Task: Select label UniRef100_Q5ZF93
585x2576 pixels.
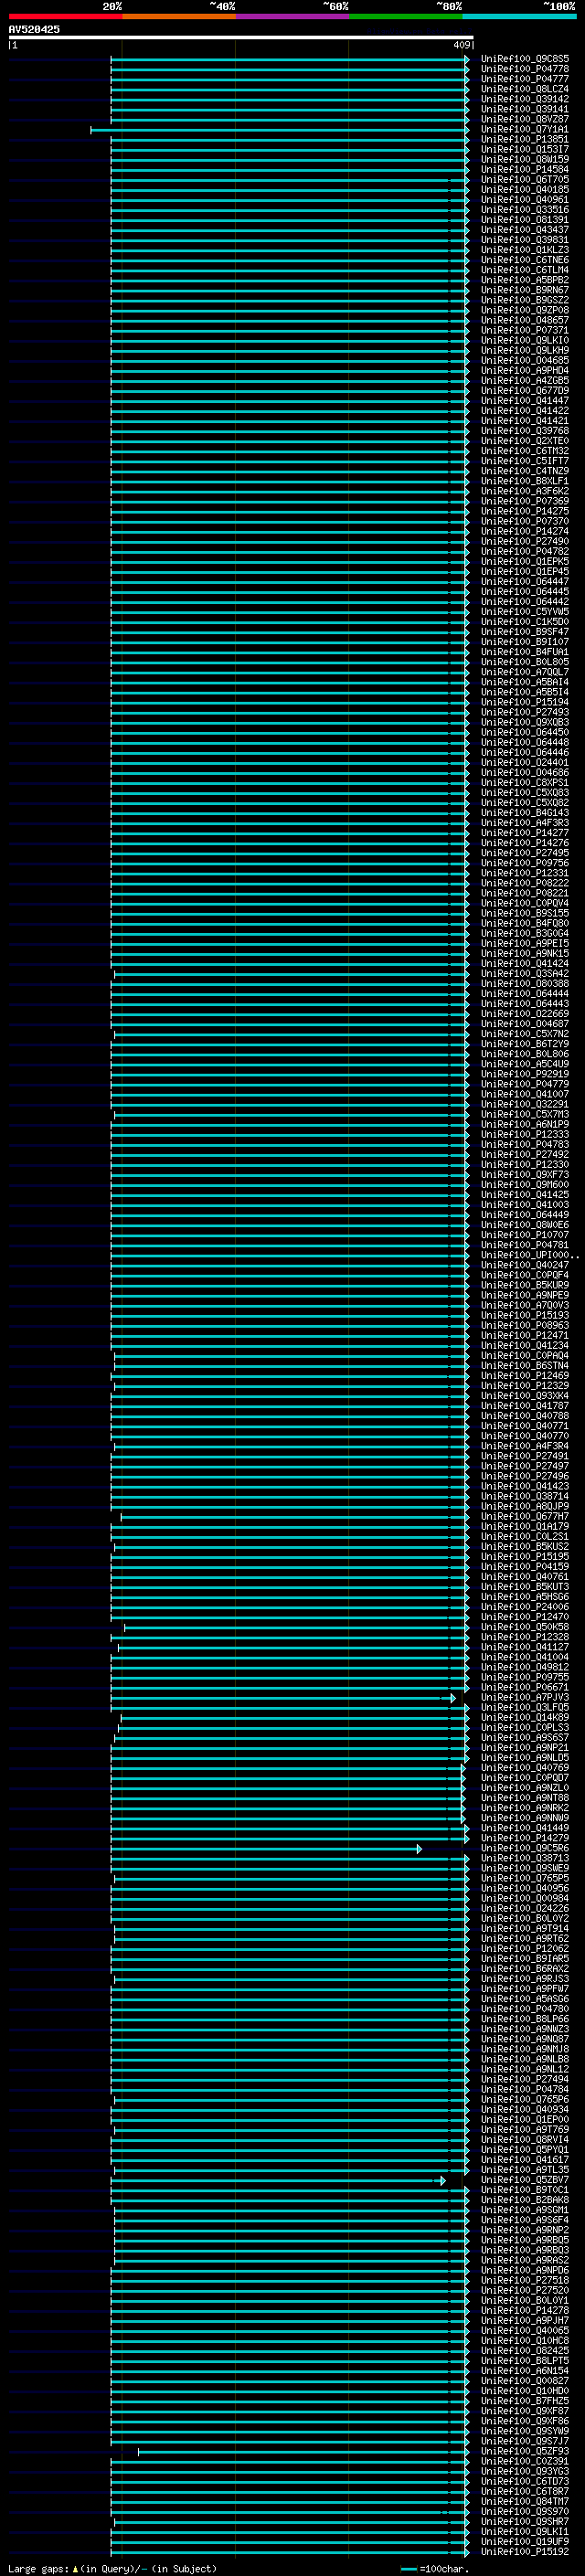Action: pyautogui.click(x=524, y=2451)
